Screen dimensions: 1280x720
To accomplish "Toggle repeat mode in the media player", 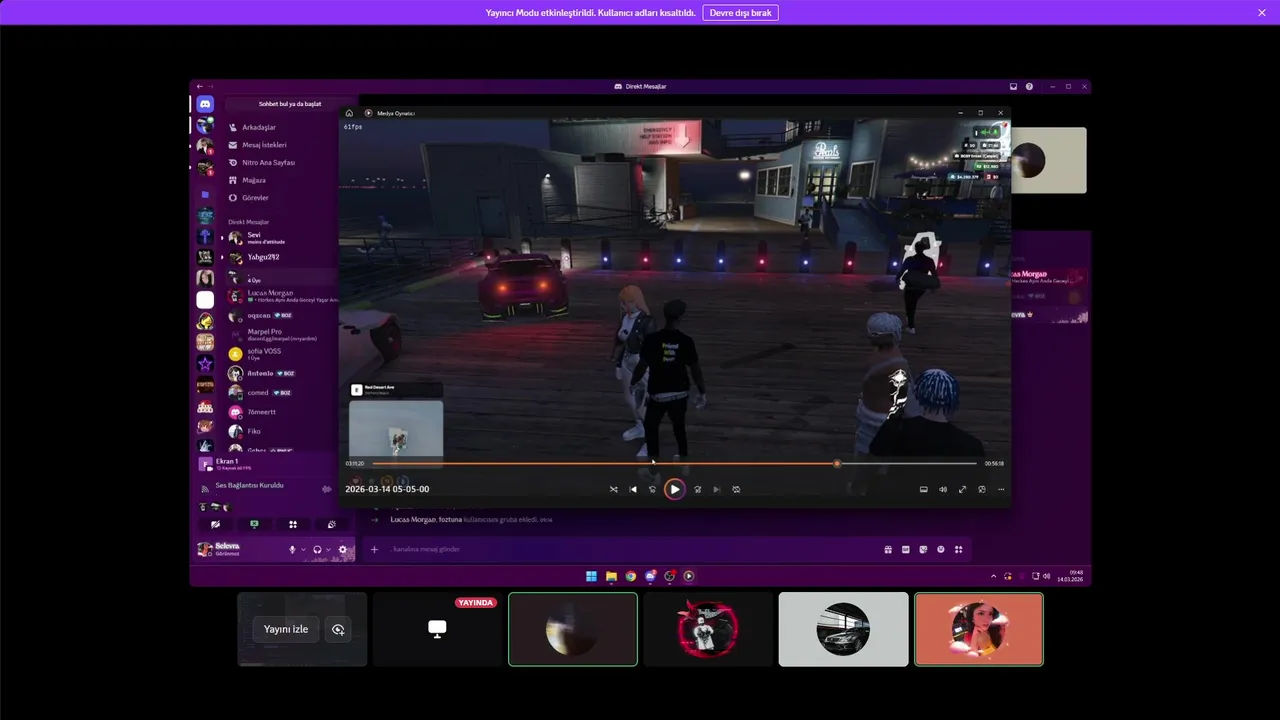I will [736, 489].
